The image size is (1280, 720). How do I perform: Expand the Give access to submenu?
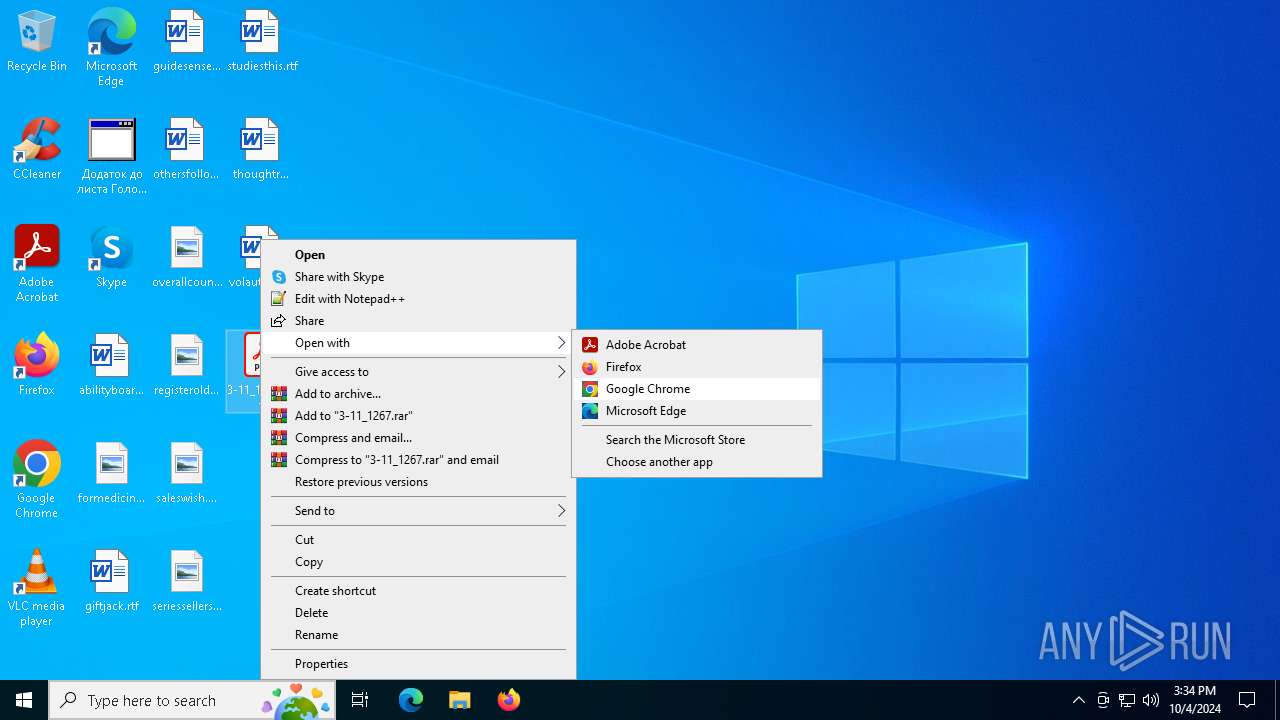[x=418, y=372]
